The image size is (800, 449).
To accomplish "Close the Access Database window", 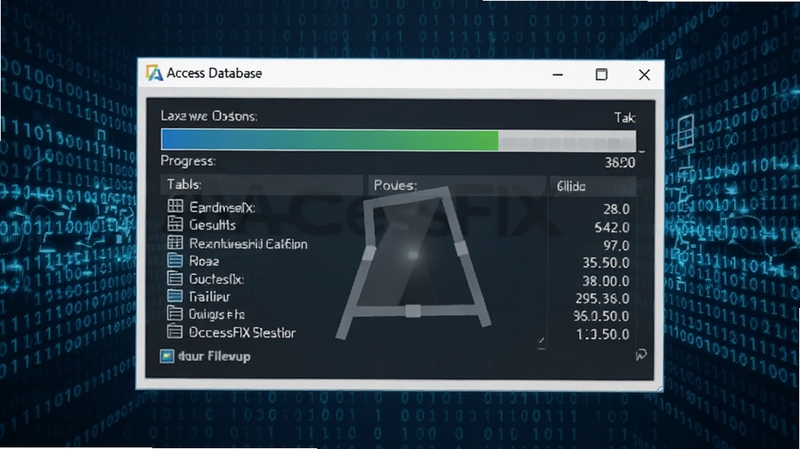I will coord(644,74).
